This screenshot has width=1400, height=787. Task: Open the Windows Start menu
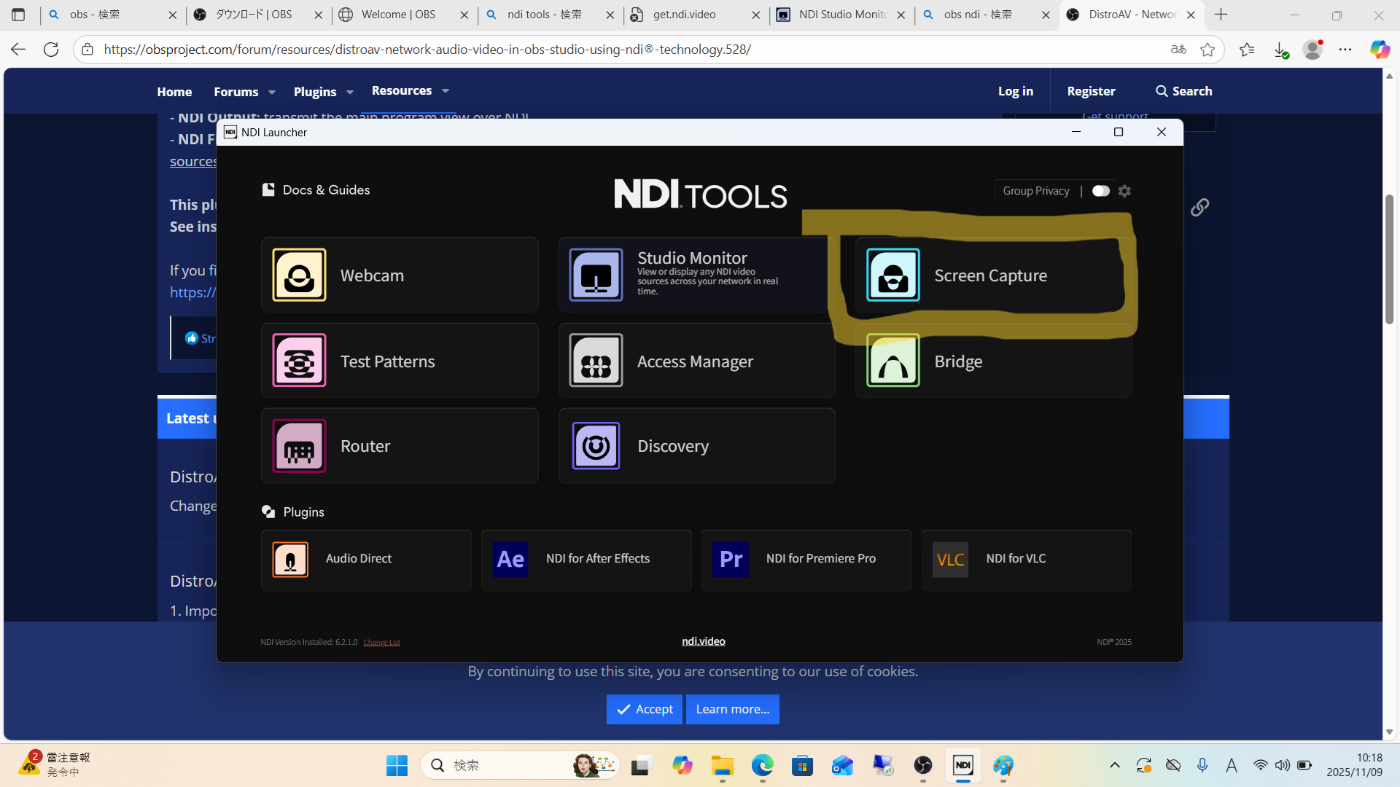coord(397,766)
